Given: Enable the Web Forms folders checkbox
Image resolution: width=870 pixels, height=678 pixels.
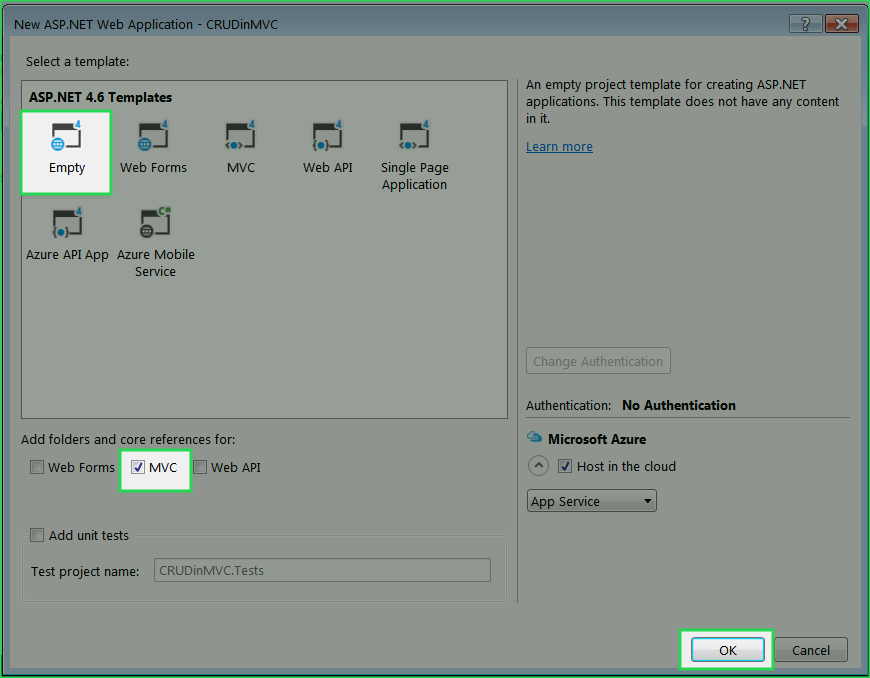Looking at the screenshot, I should coord(37,467).
